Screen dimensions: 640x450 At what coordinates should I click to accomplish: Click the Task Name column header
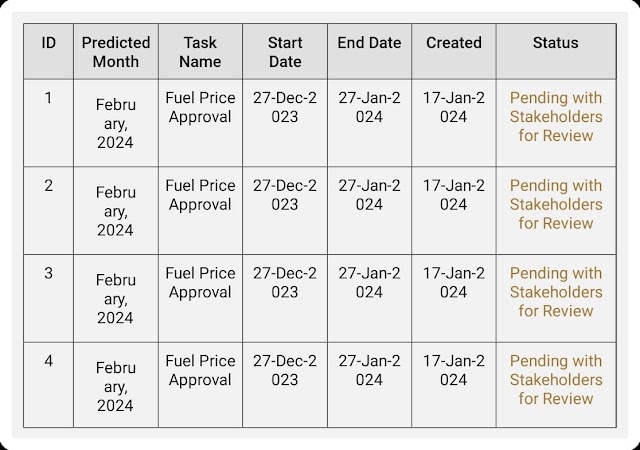coord(200,52)
